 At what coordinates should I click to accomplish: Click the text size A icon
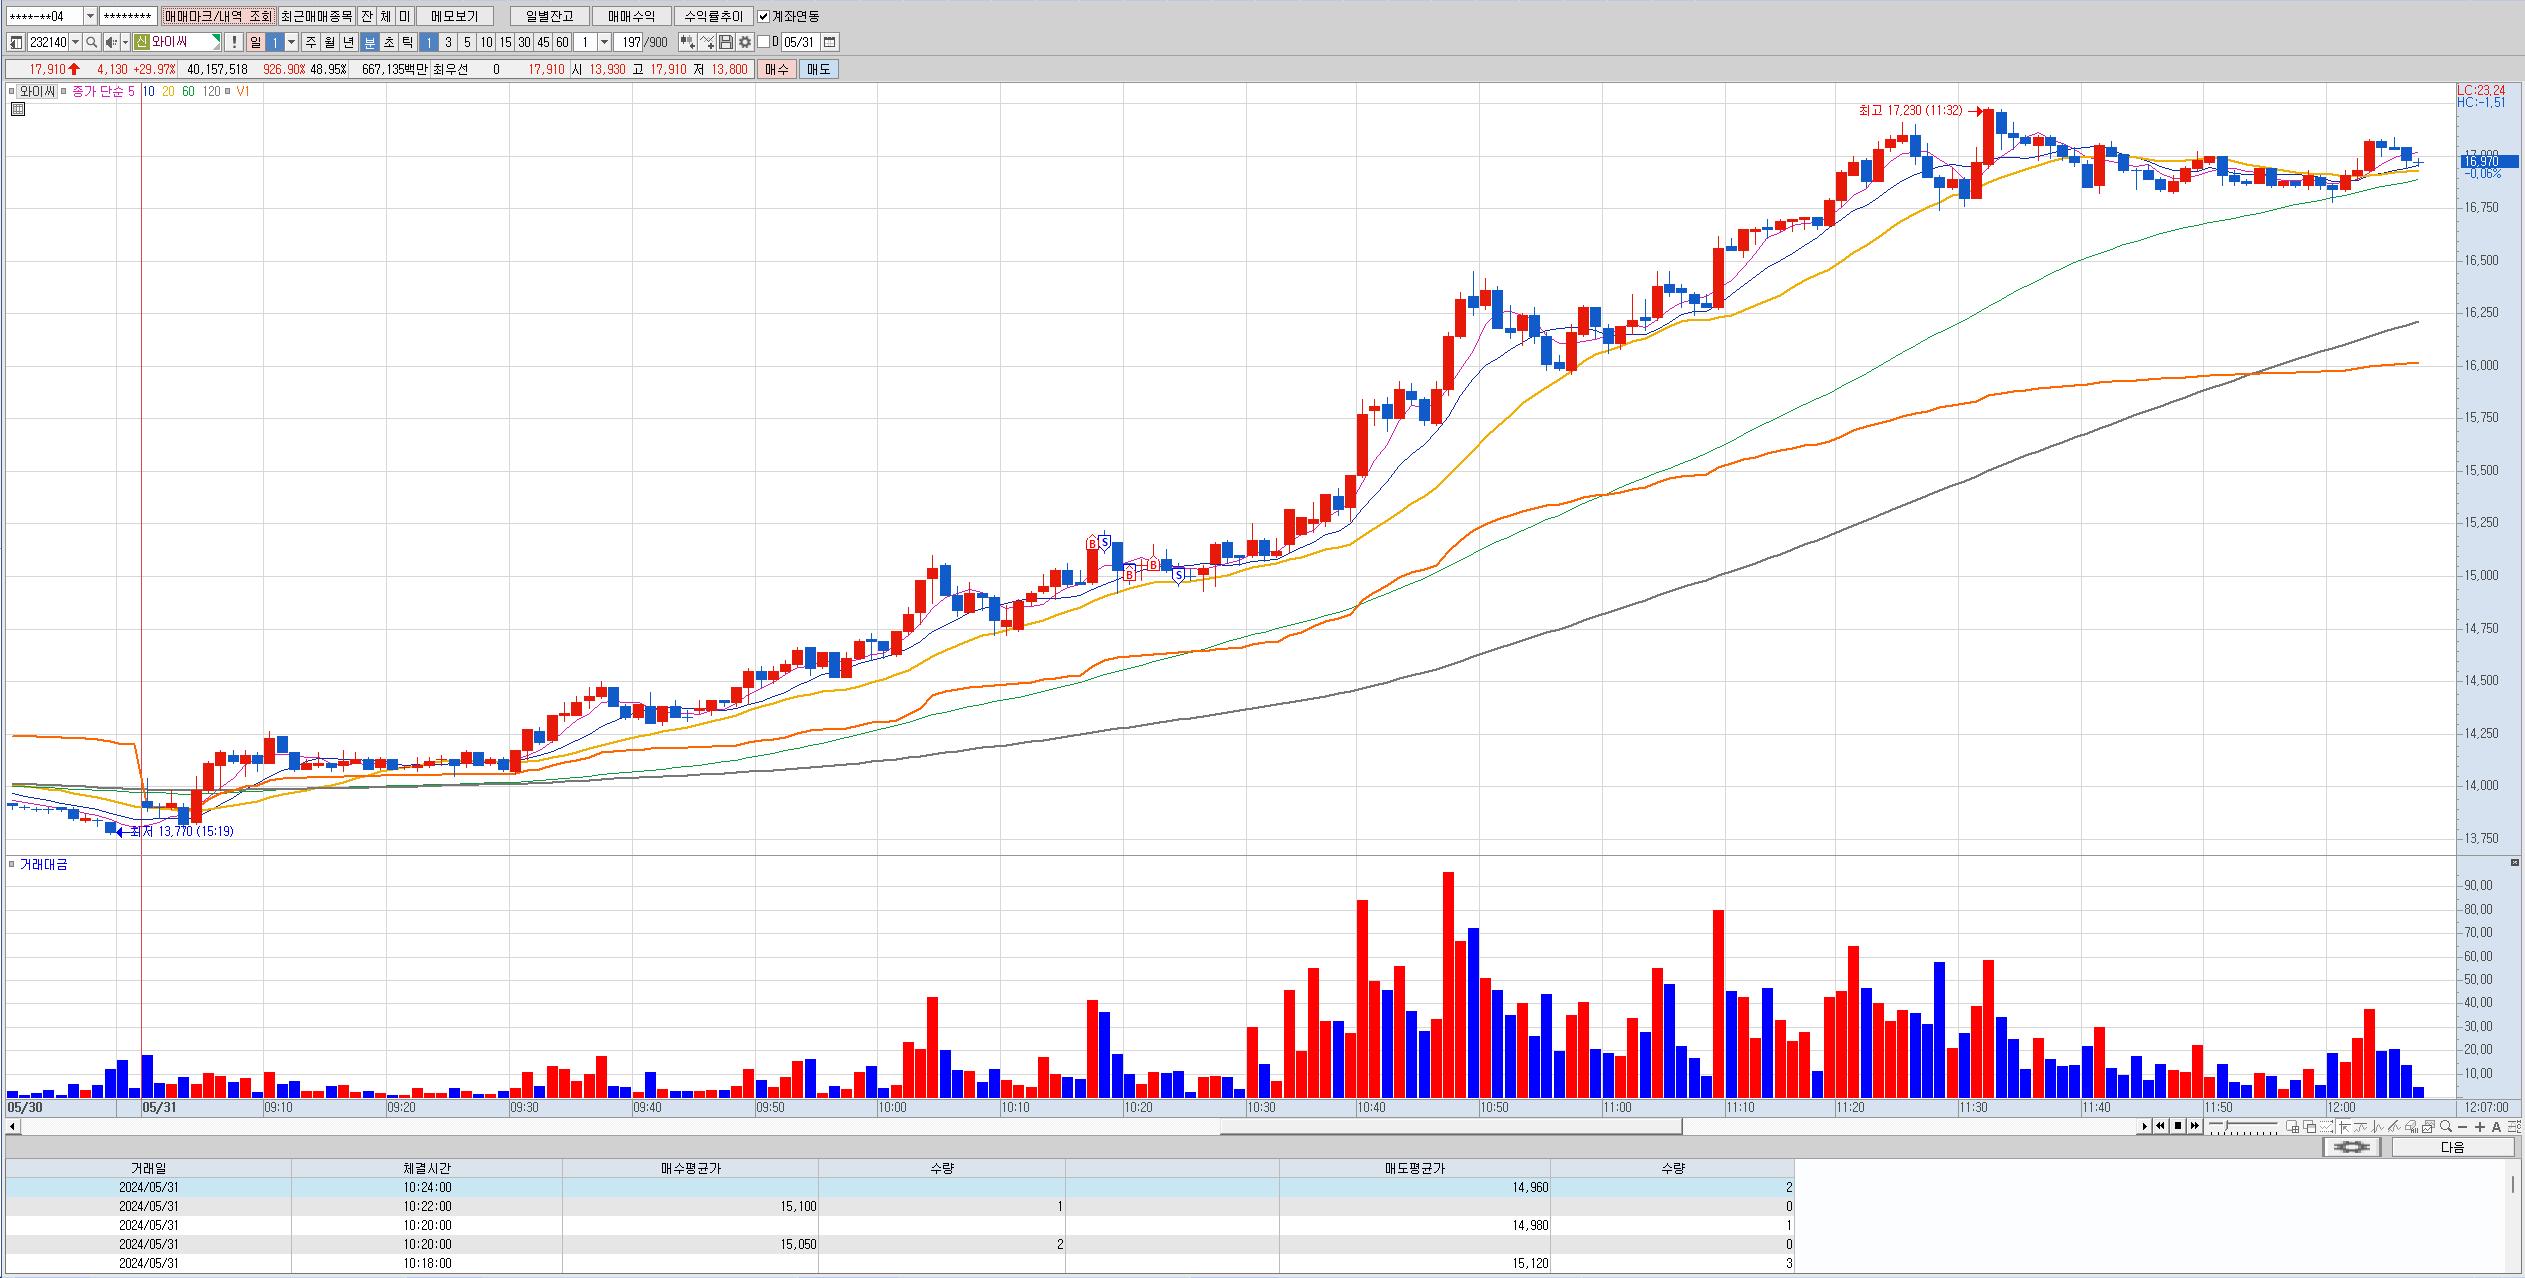[x=2496, y=1126]
